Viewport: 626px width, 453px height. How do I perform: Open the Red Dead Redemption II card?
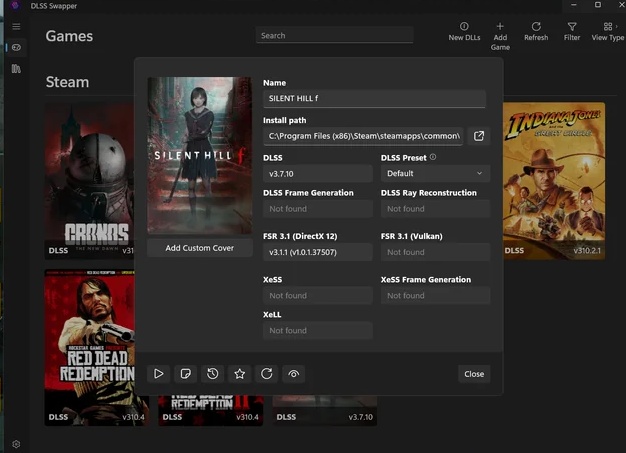click(x=210, y=411)
